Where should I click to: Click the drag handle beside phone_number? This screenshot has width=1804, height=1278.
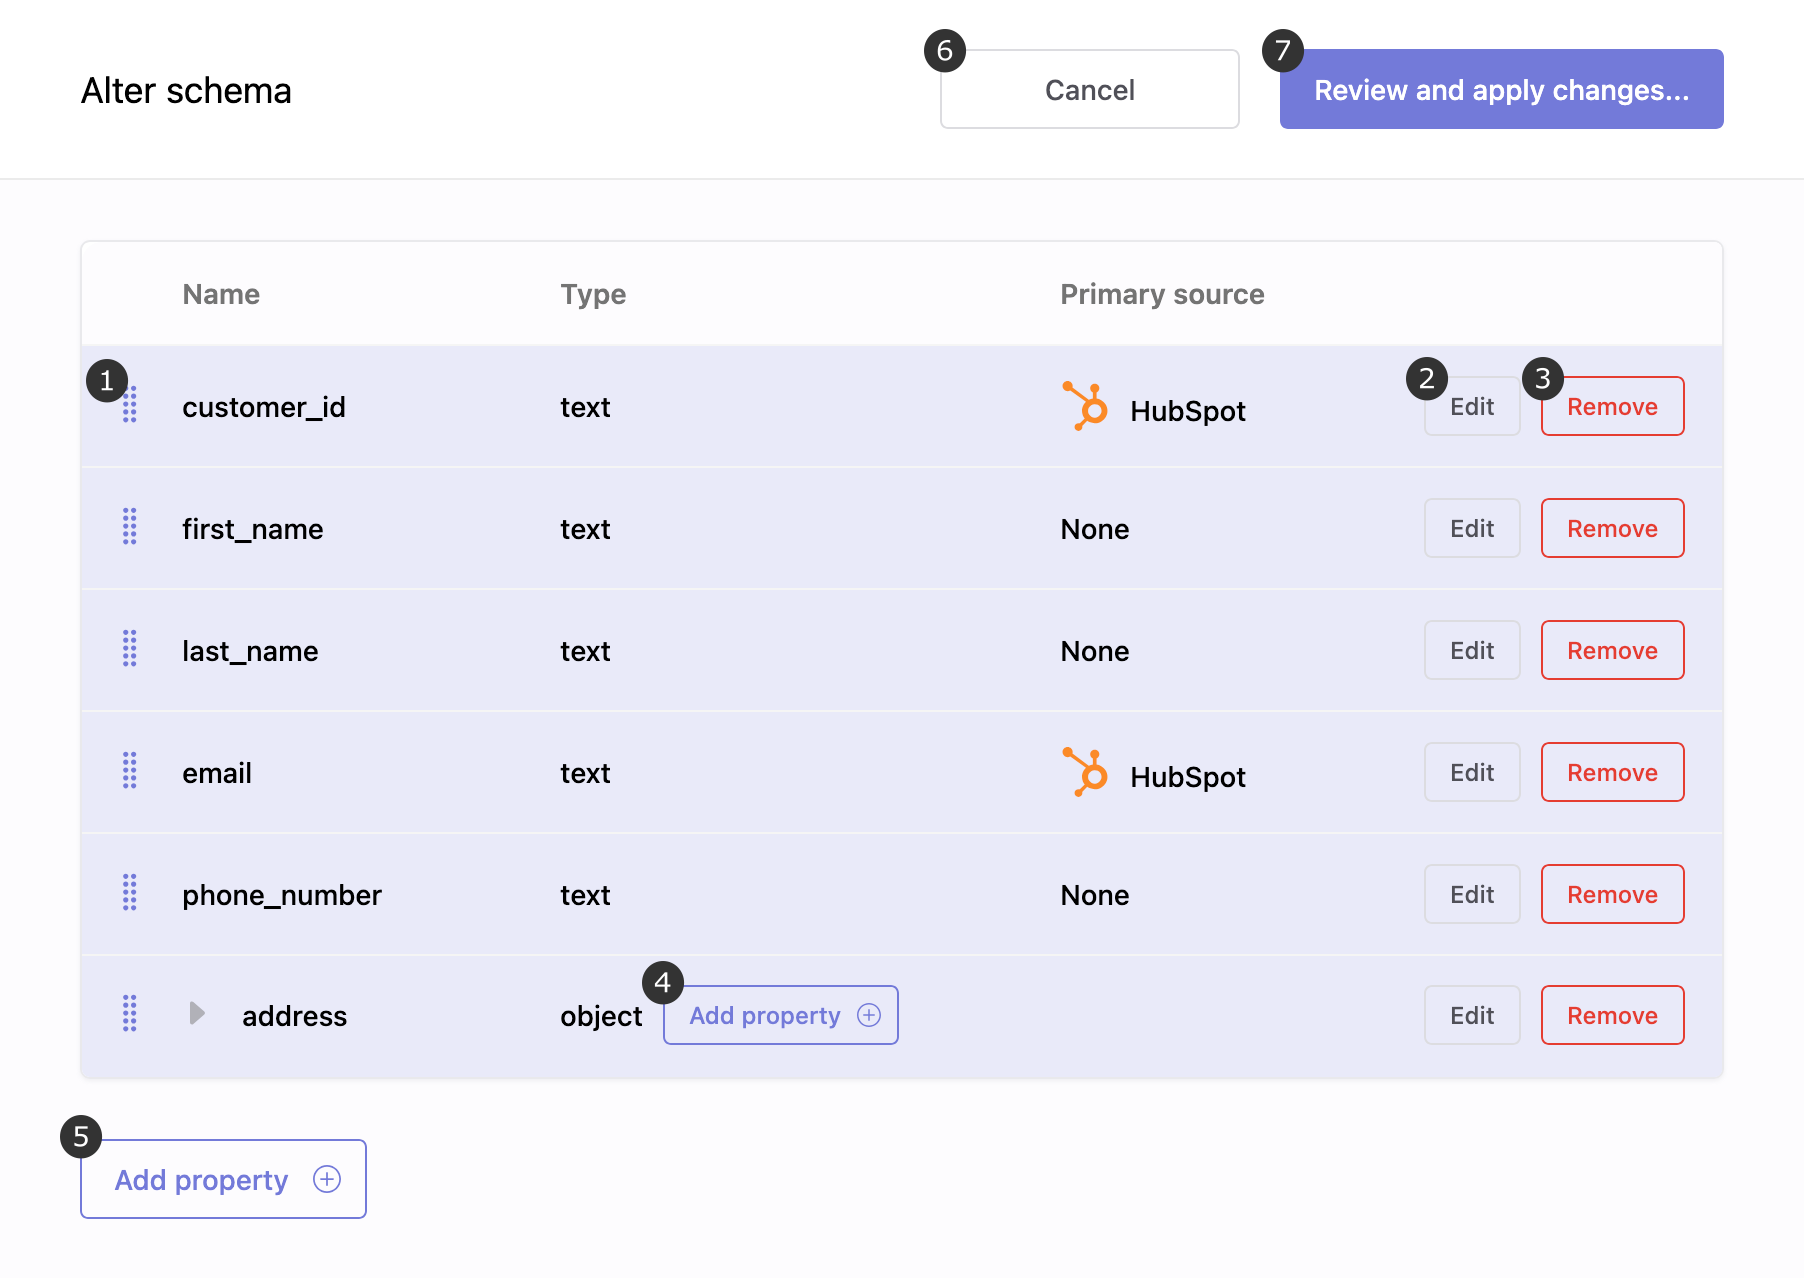[130, 893]
